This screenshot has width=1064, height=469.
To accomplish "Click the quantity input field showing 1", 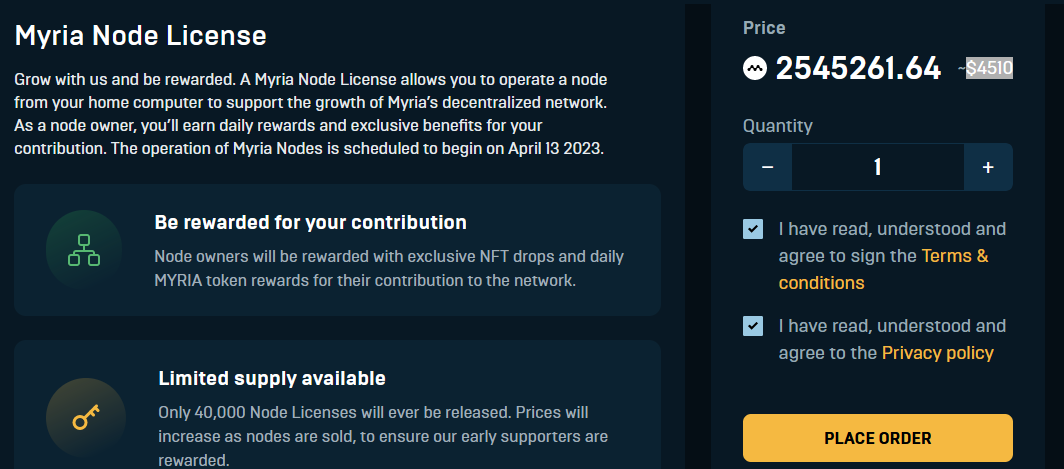I will [877, 167].
